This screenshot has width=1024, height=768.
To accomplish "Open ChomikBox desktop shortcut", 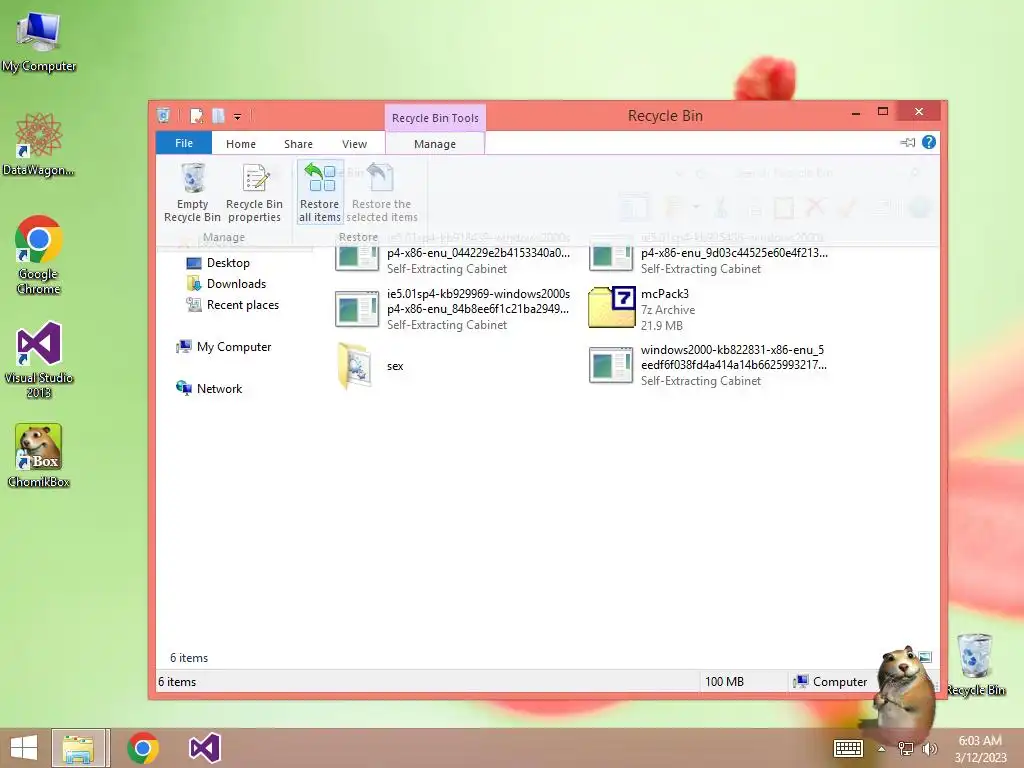I will tap(39, 456).
